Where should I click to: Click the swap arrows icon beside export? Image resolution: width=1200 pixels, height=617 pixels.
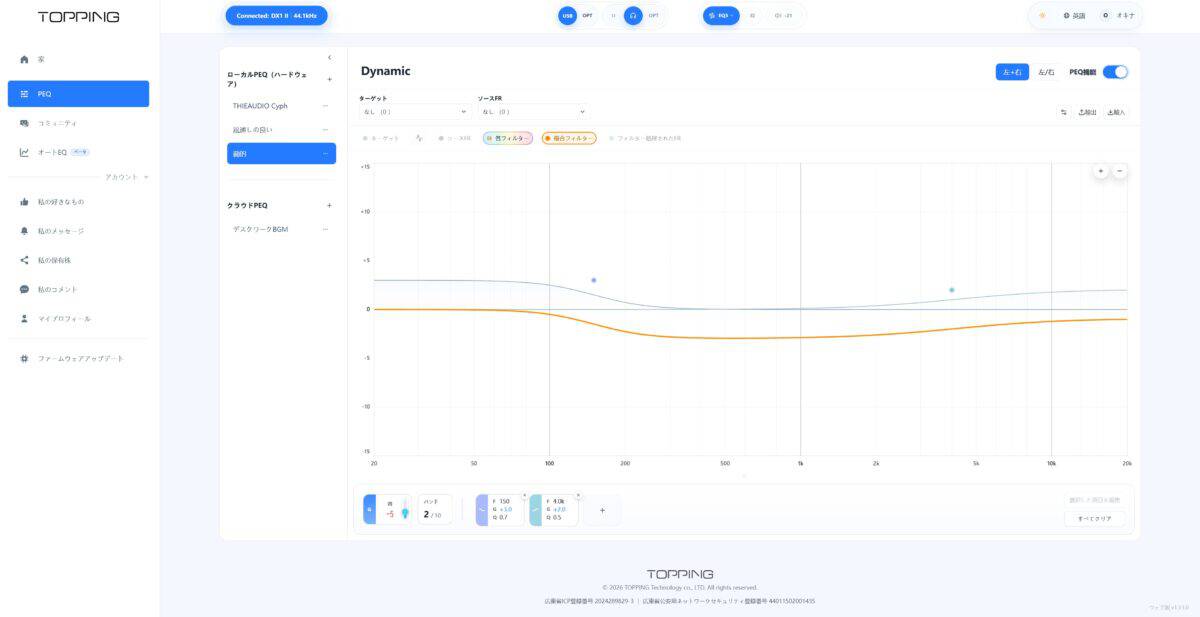pos(1063,112)
